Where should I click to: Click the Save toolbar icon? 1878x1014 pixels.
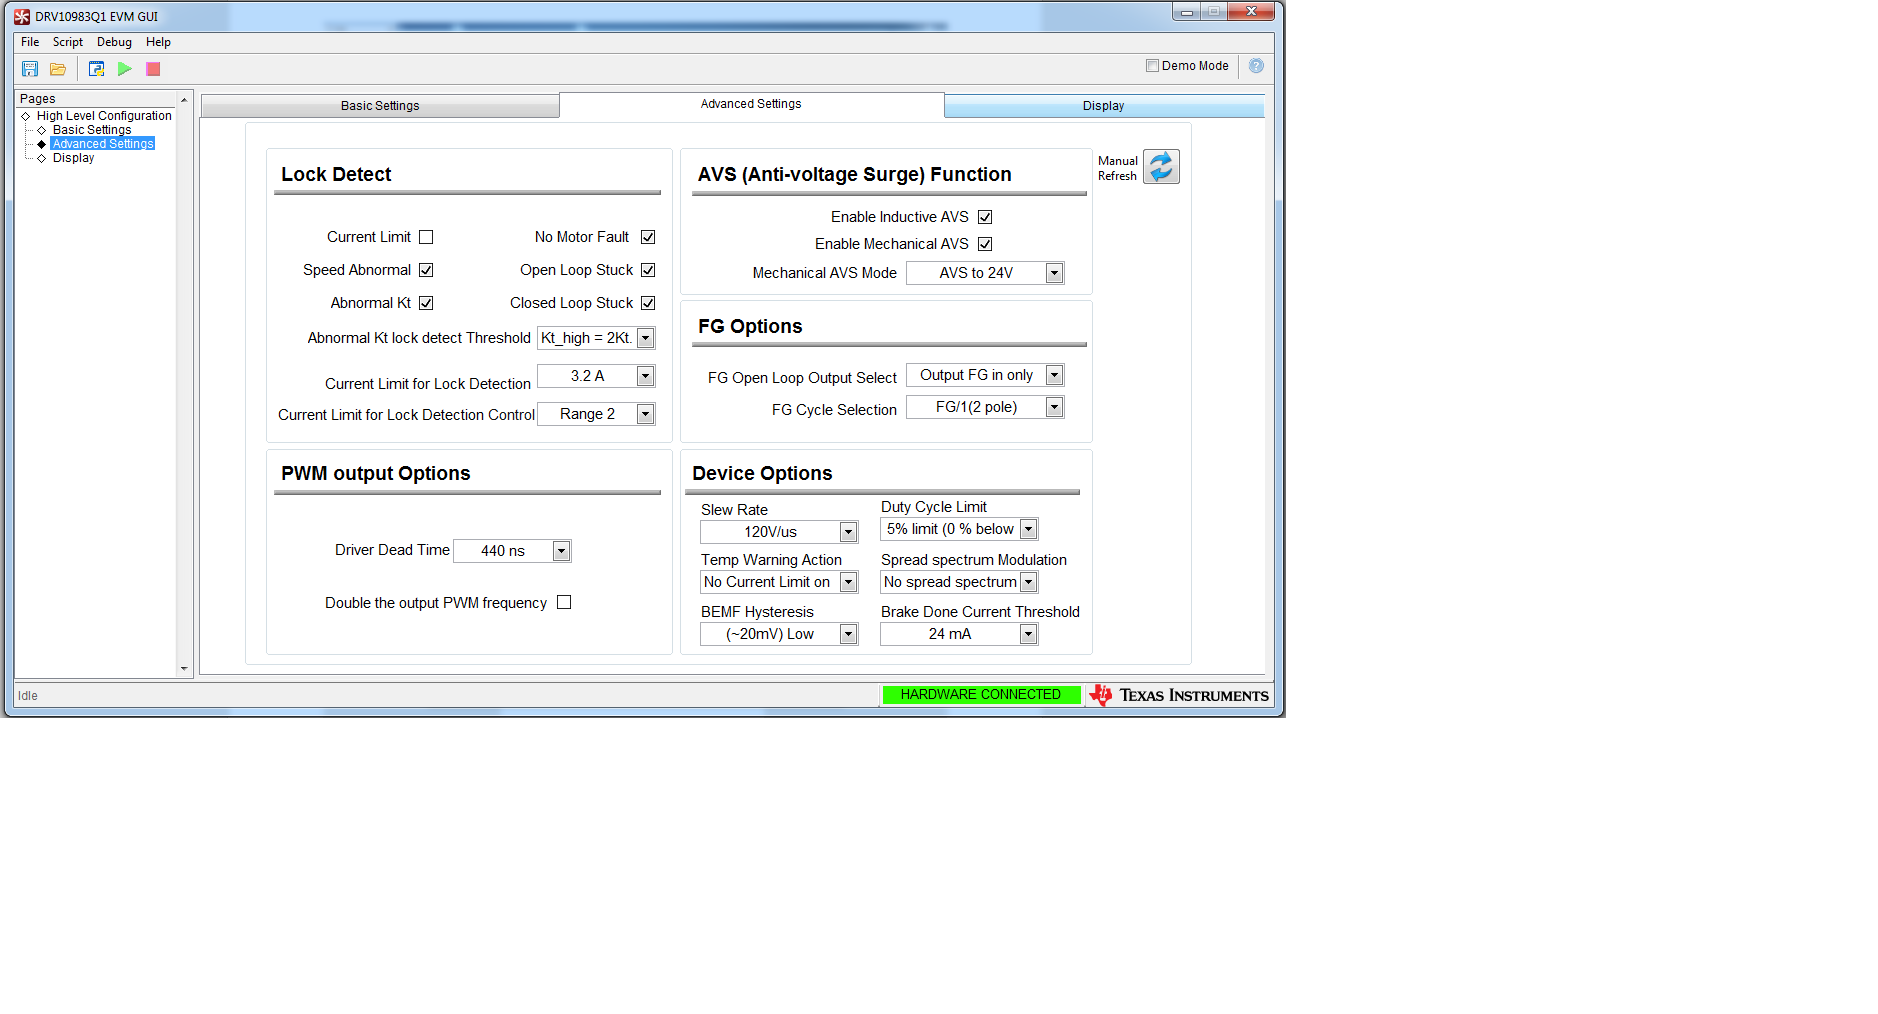click(x=30, y=69)
